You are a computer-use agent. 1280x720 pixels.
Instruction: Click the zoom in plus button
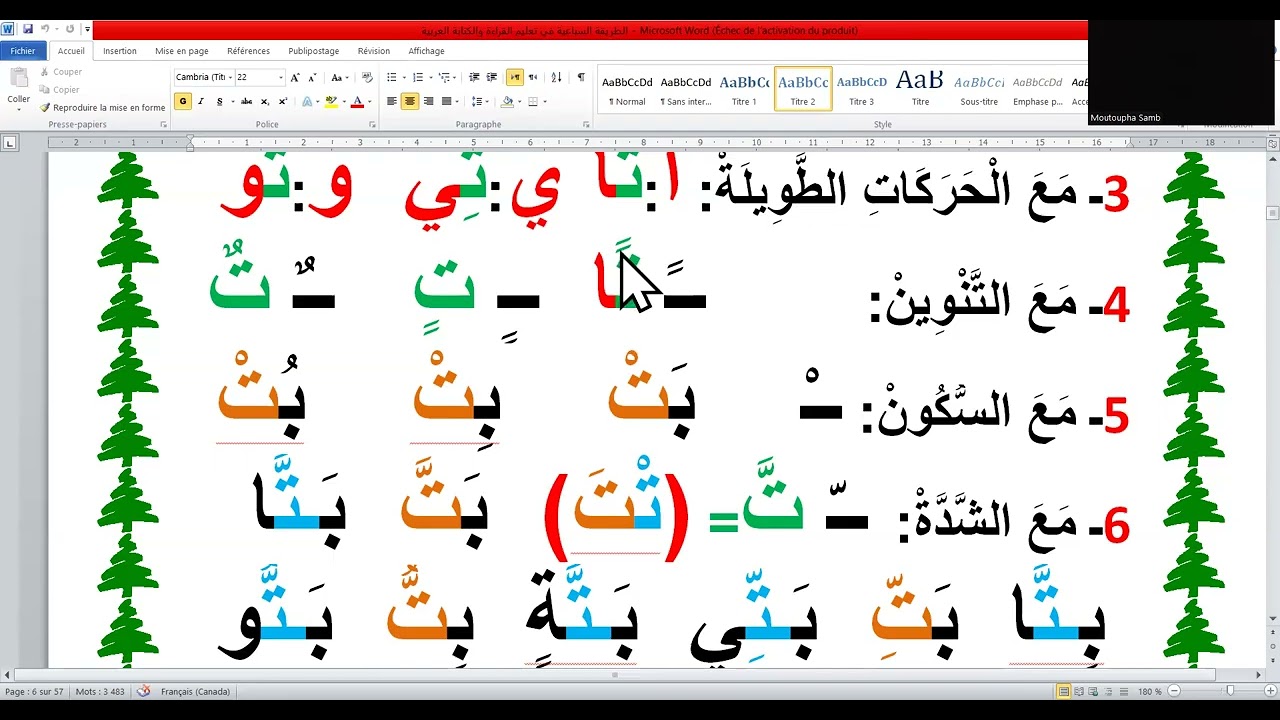[x=1270, y=691]
